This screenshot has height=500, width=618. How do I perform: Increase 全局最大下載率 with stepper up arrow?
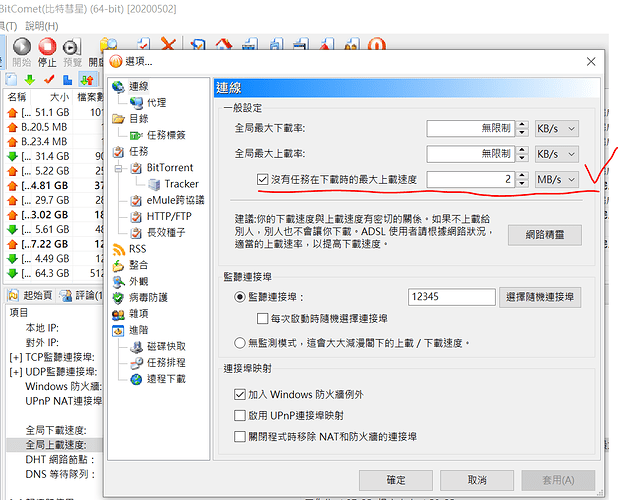[x=522, y=125]
